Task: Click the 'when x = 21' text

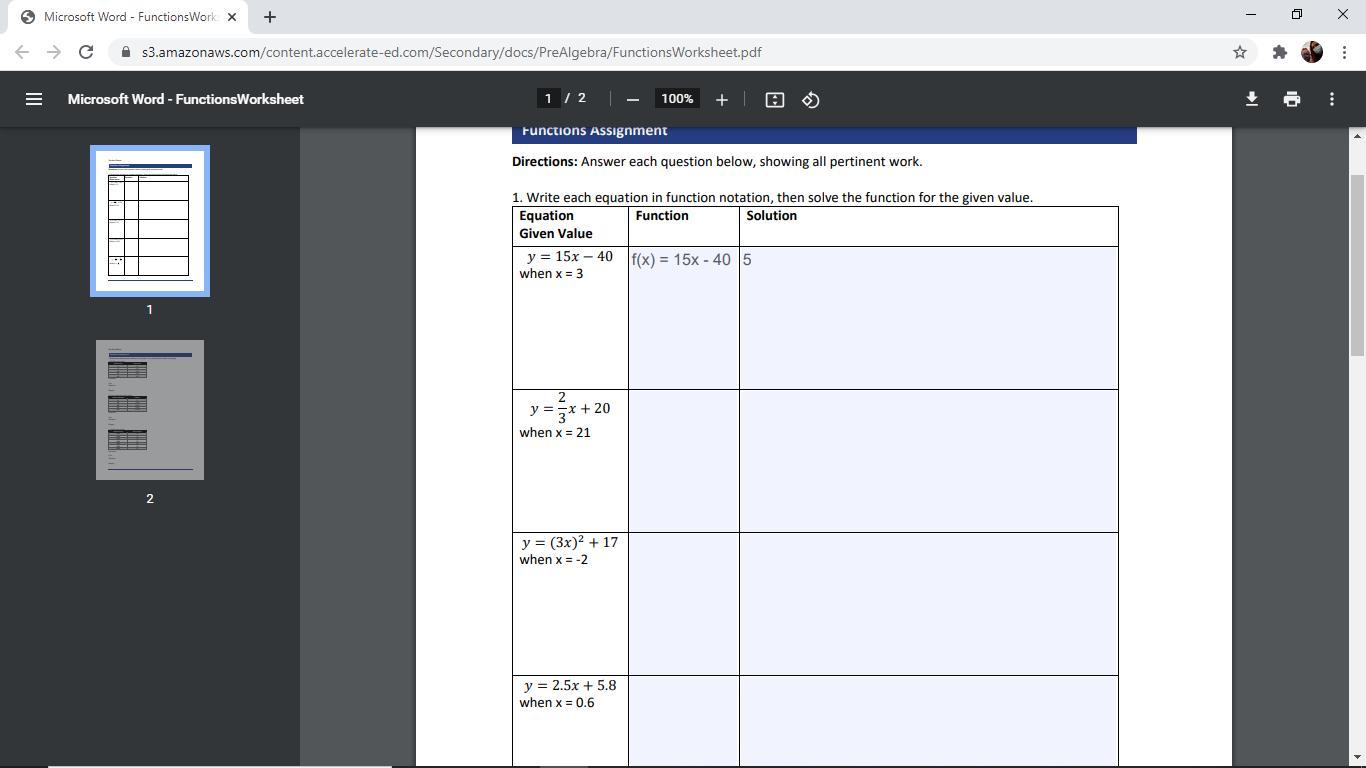Action: tap(555, 433)
